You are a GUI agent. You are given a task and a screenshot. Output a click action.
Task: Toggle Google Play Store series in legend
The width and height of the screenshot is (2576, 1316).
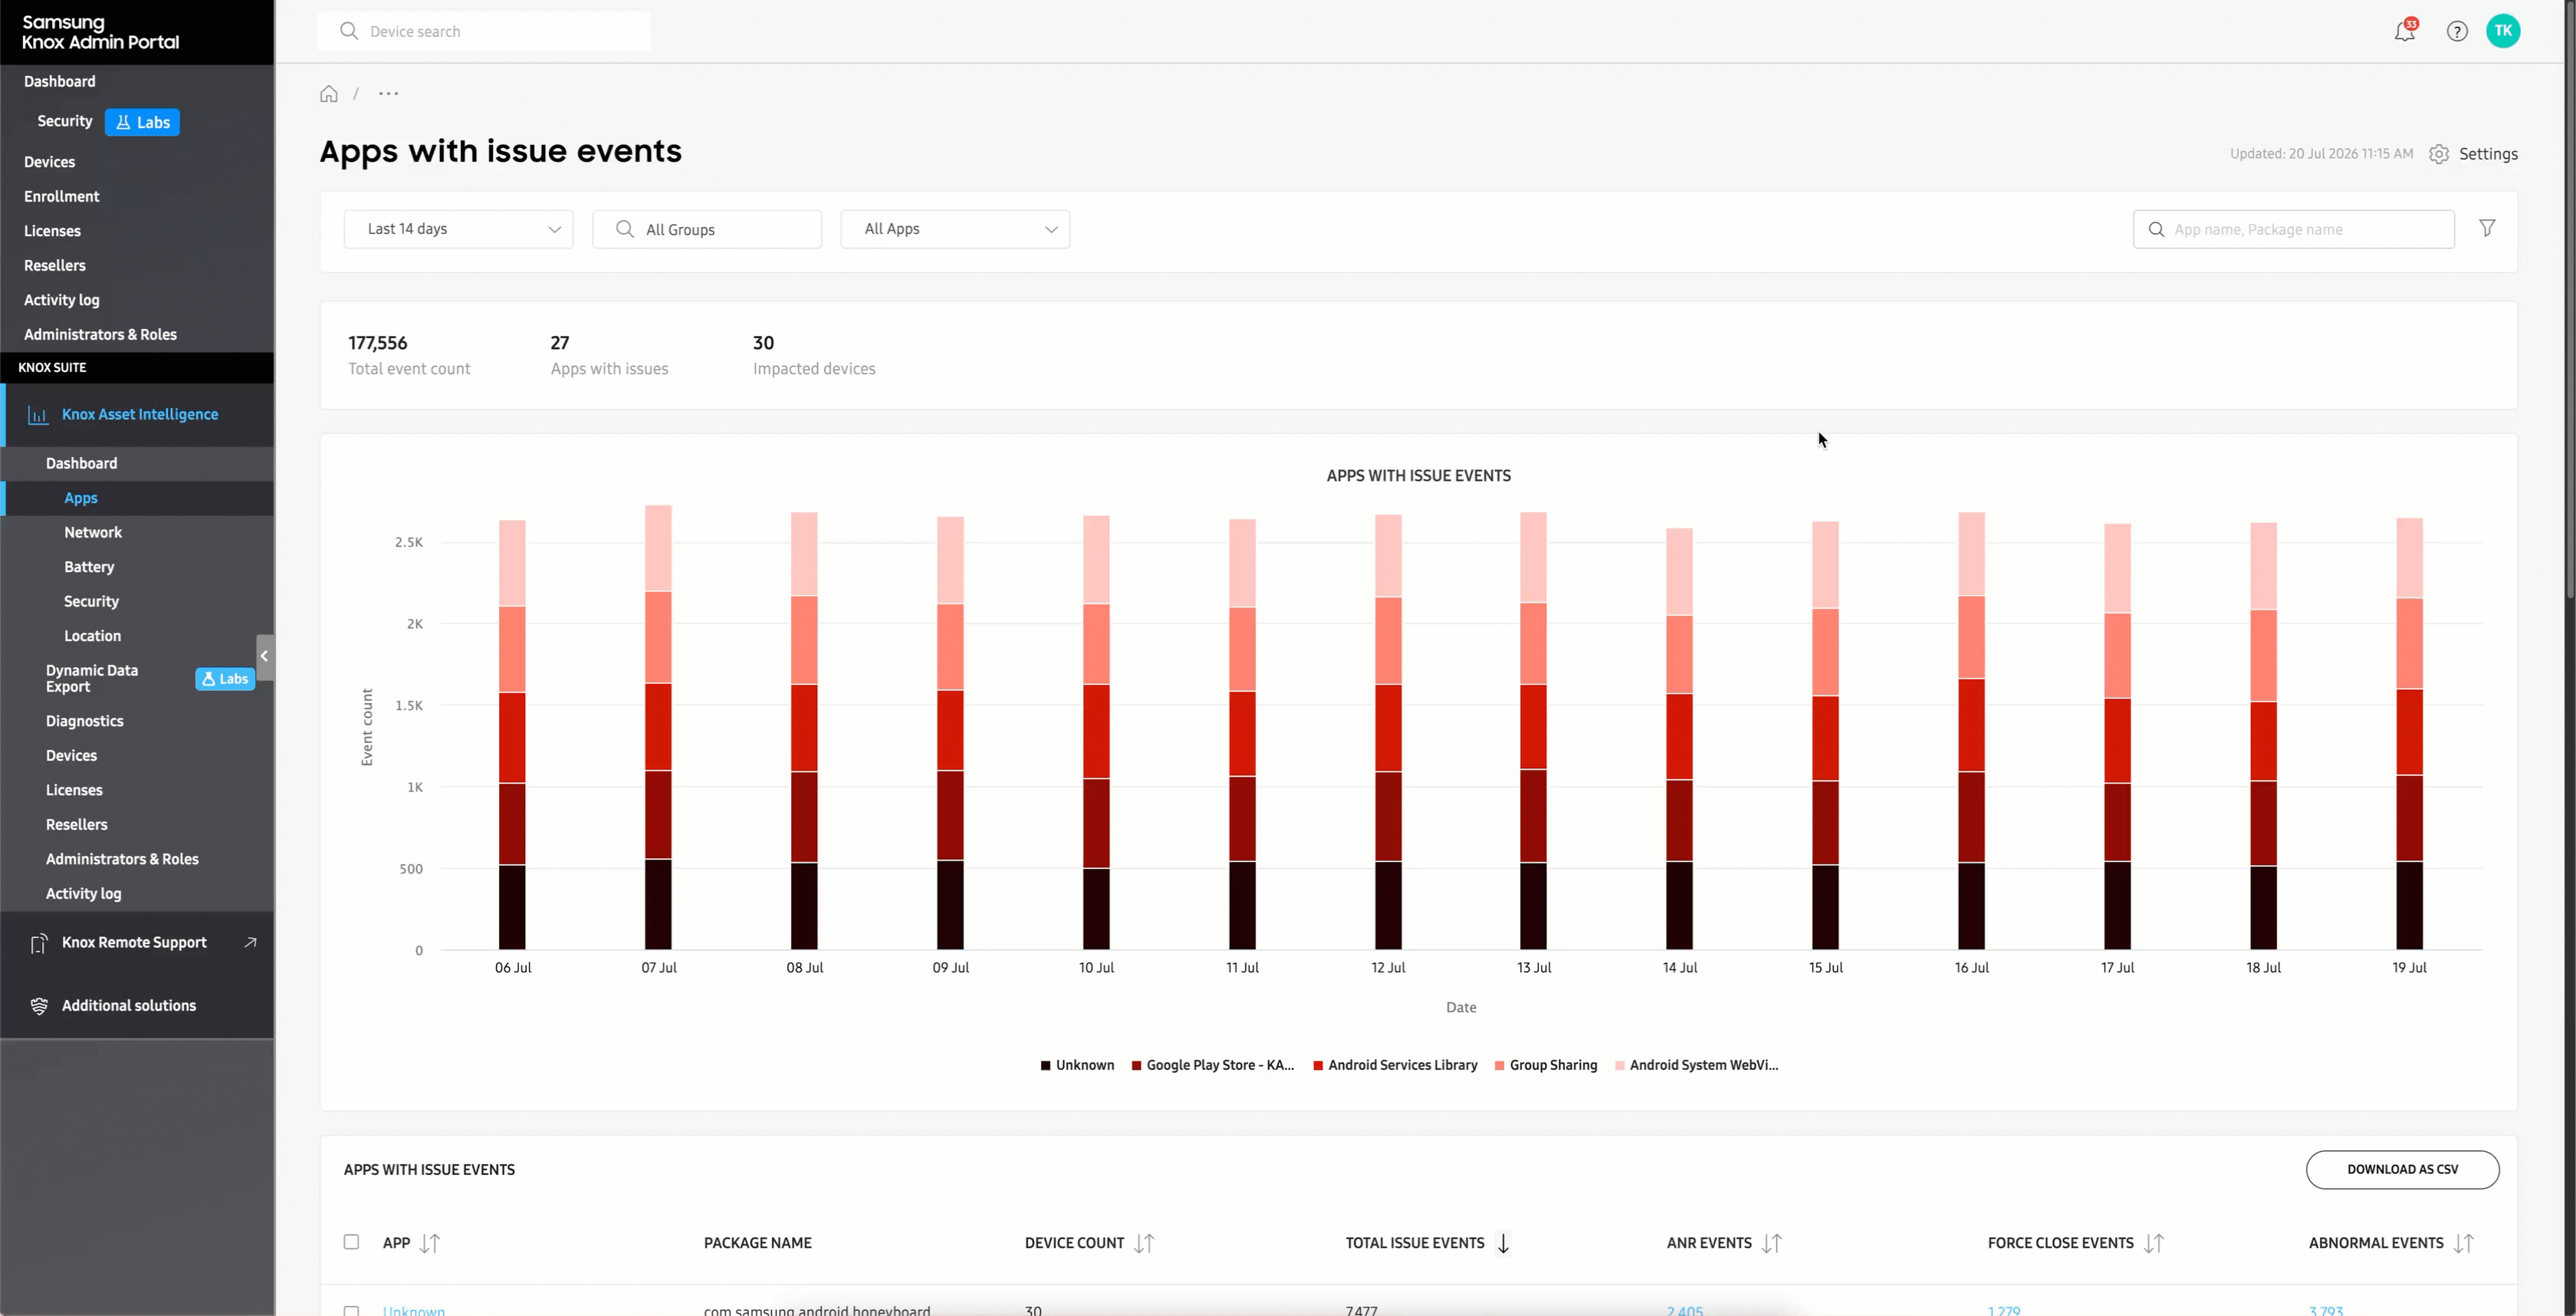point(1212,1065)
